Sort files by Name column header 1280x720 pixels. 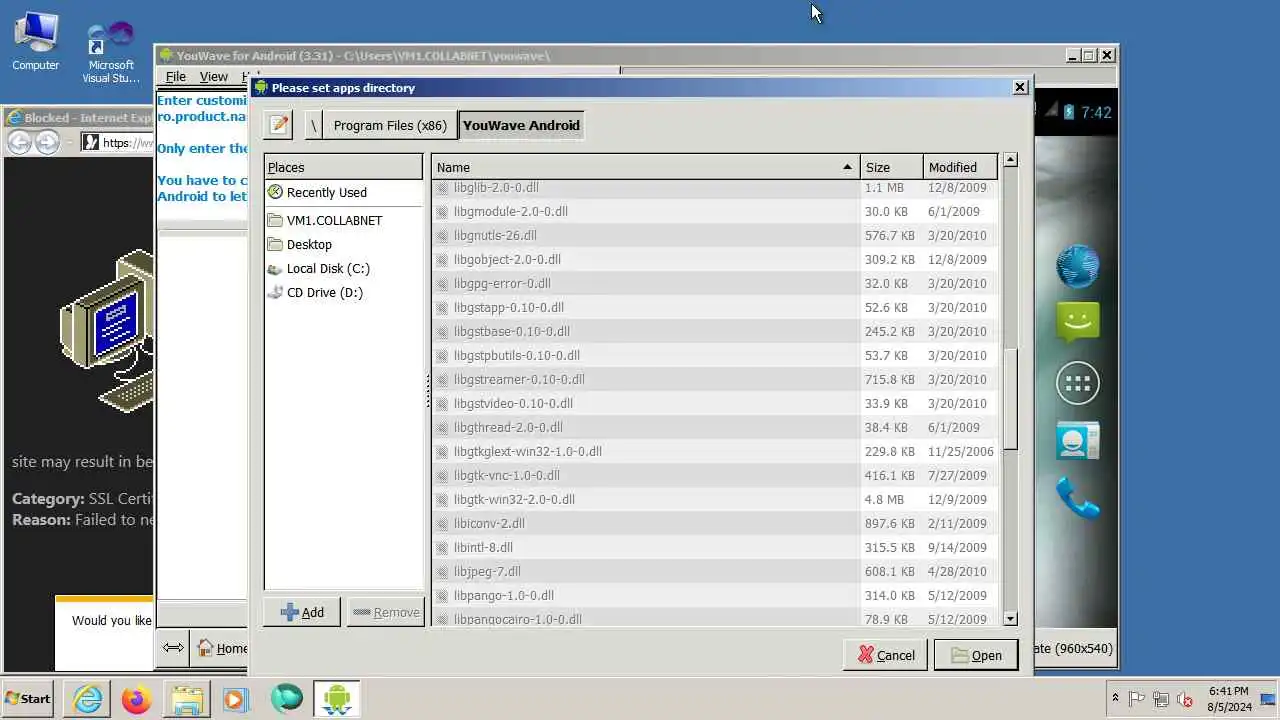(x=646, y=167)
